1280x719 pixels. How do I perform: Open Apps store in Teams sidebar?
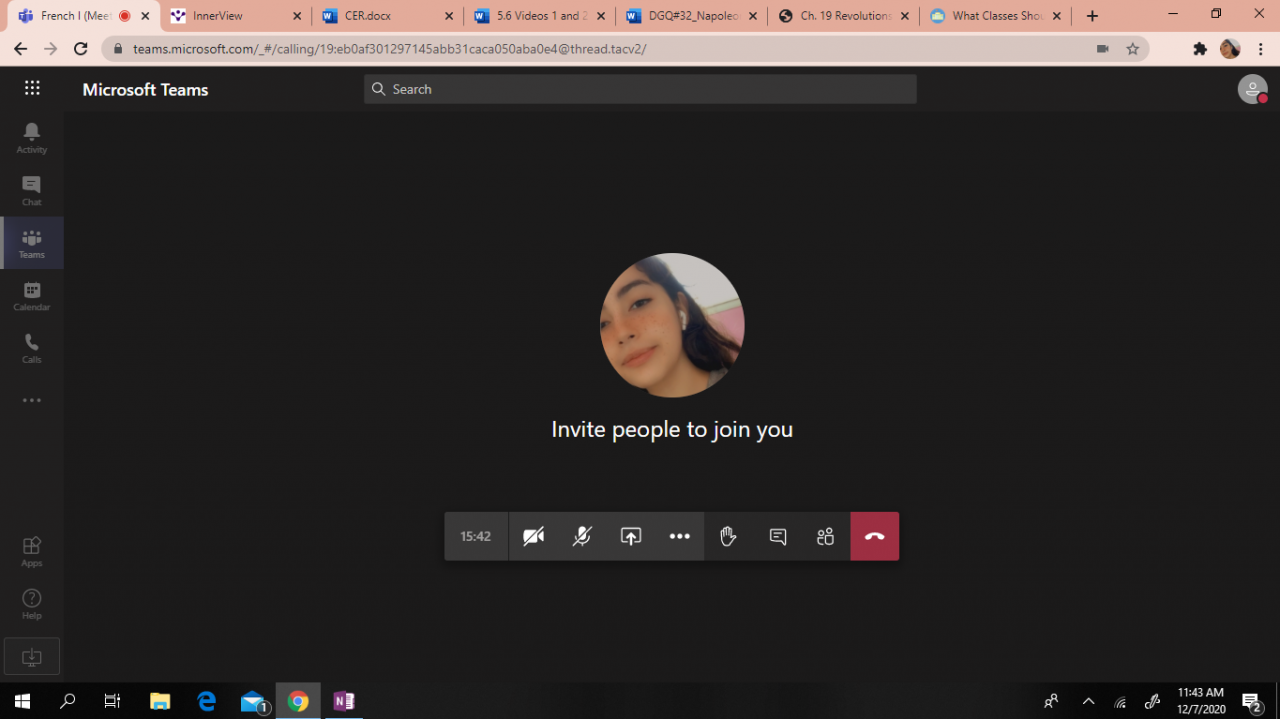[32, 551]
